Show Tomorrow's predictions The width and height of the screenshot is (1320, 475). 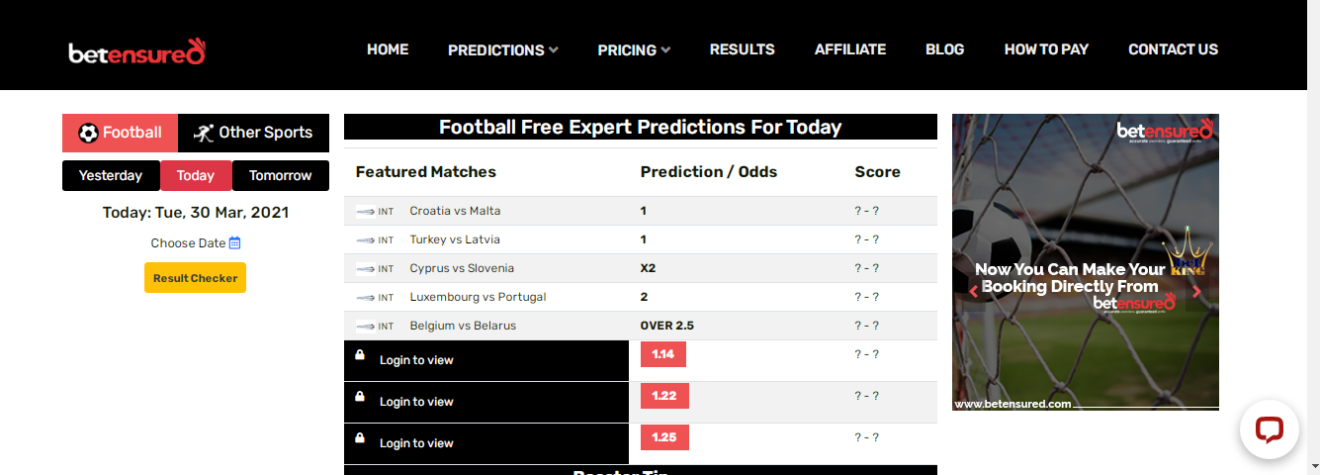pyautogui.click(x=280, y=176)
